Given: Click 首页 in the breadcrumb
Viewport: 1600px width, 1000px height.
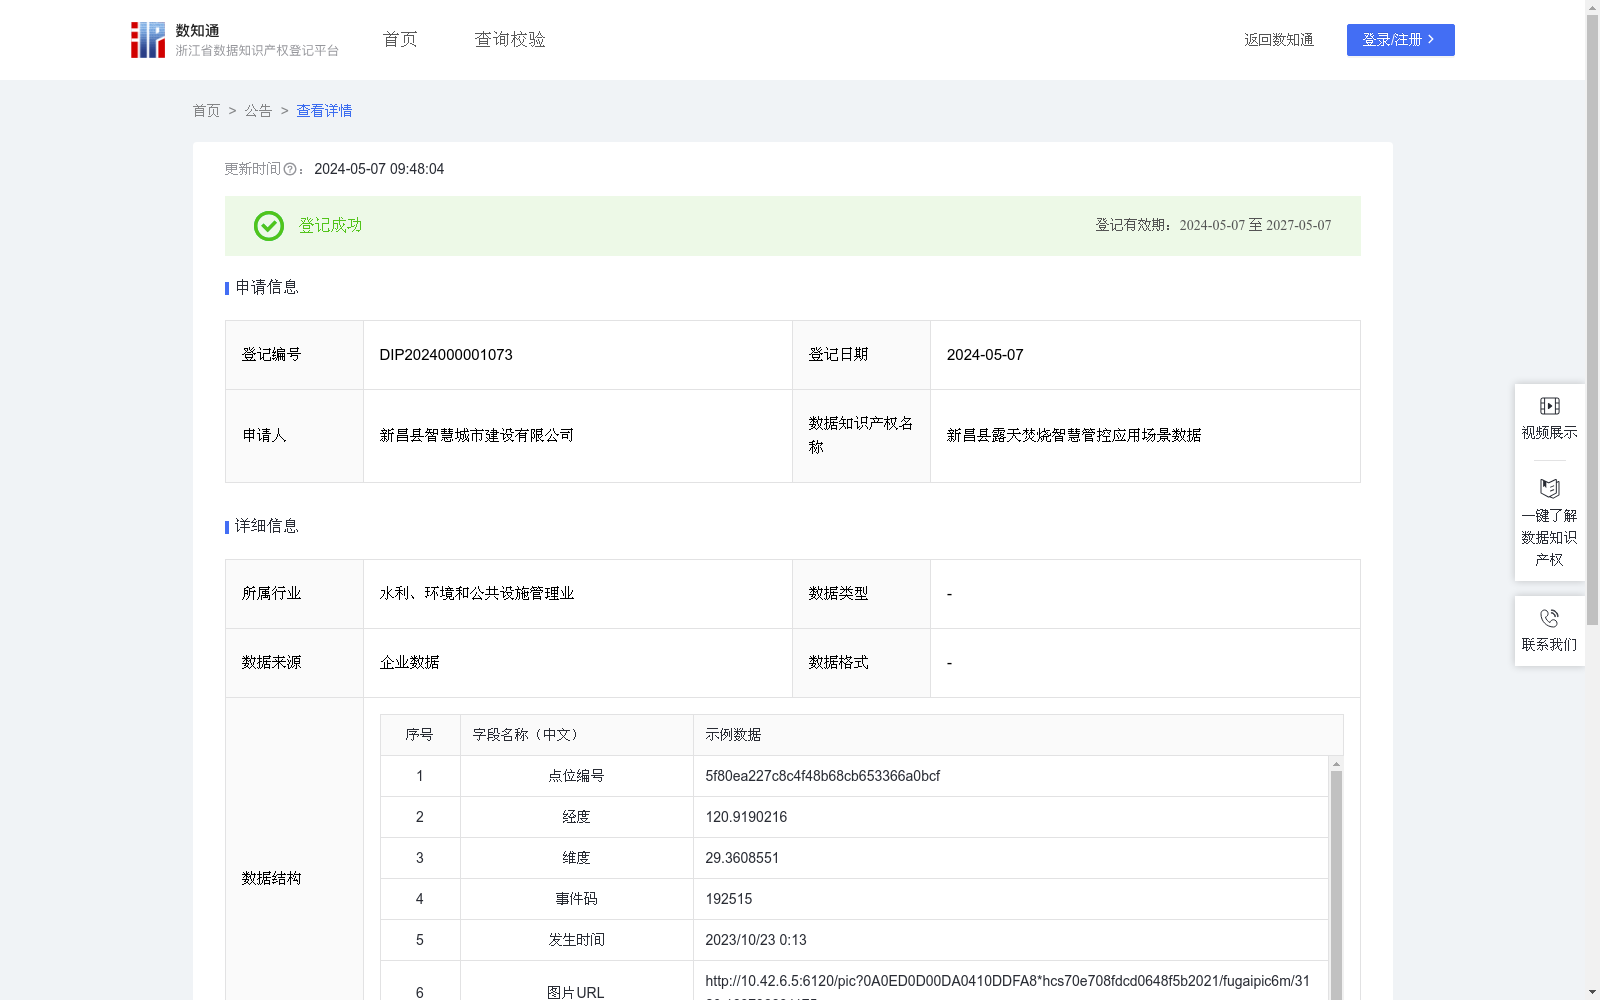Looking at the screenshot, I should (206, 111).
